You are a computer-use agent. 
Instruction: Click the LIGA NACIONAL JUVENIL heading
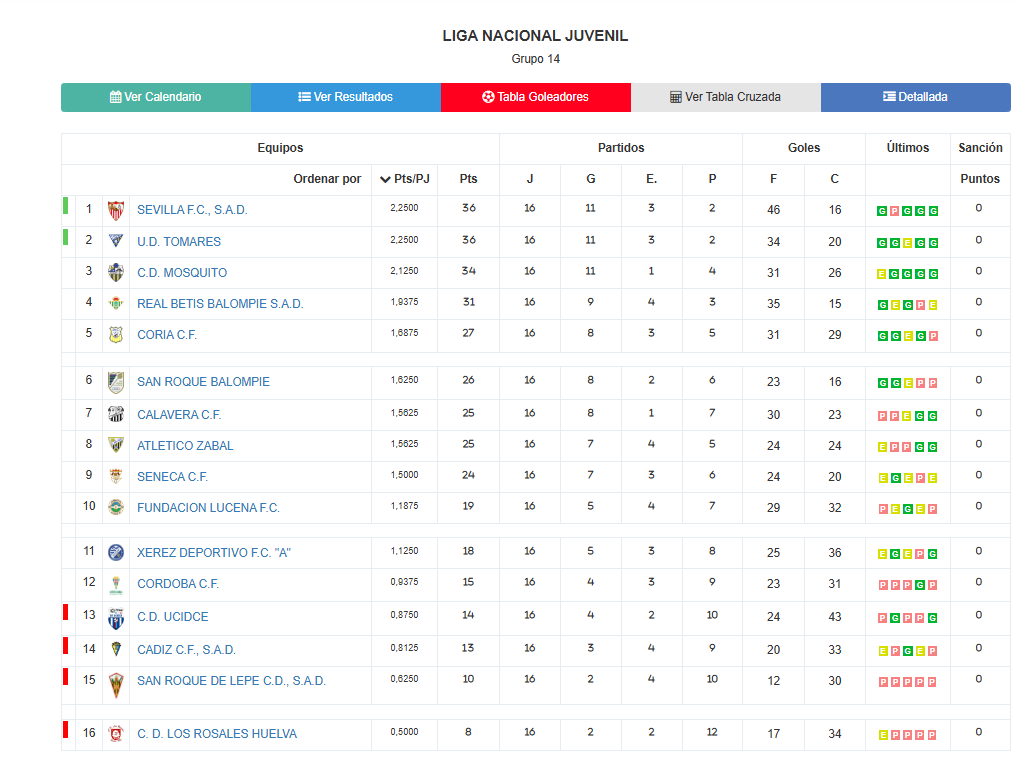pos(535,36)
